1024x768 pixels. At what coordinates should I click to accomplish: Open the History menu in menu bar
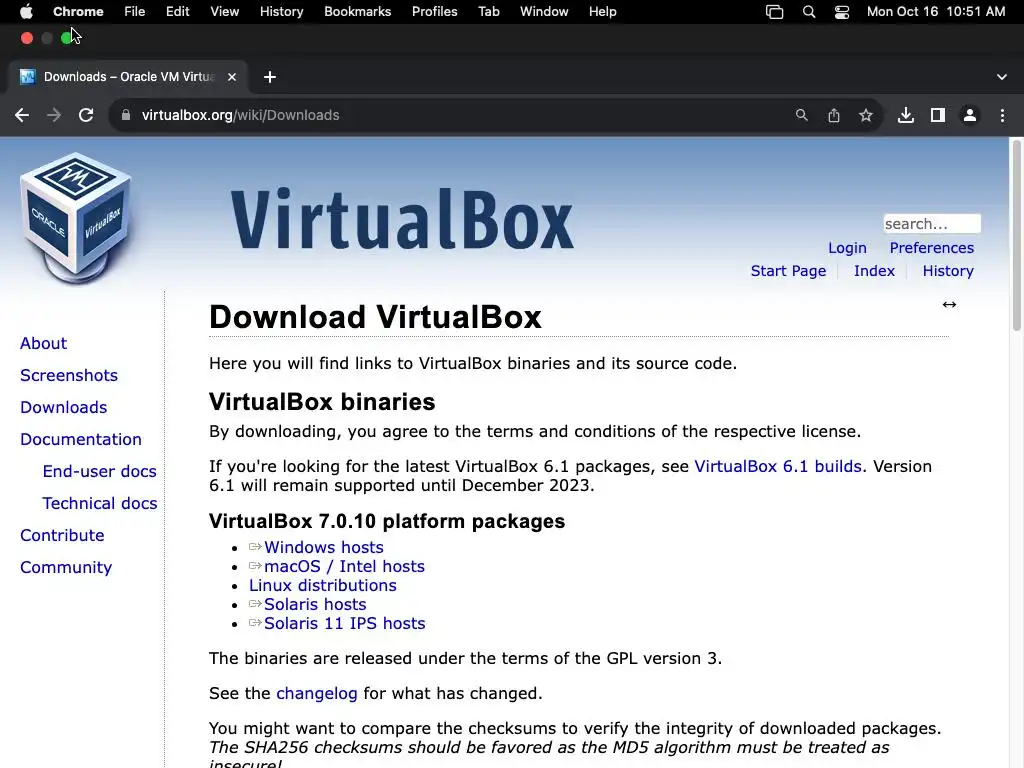[281, 12]
